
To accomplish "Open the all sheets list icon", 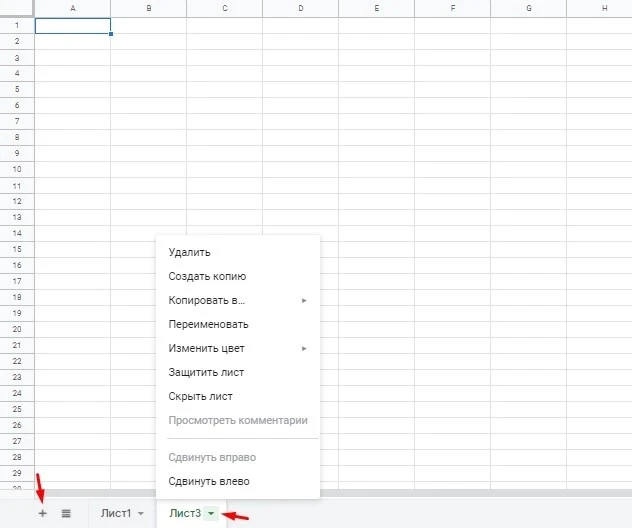I will tap(66, 513).
